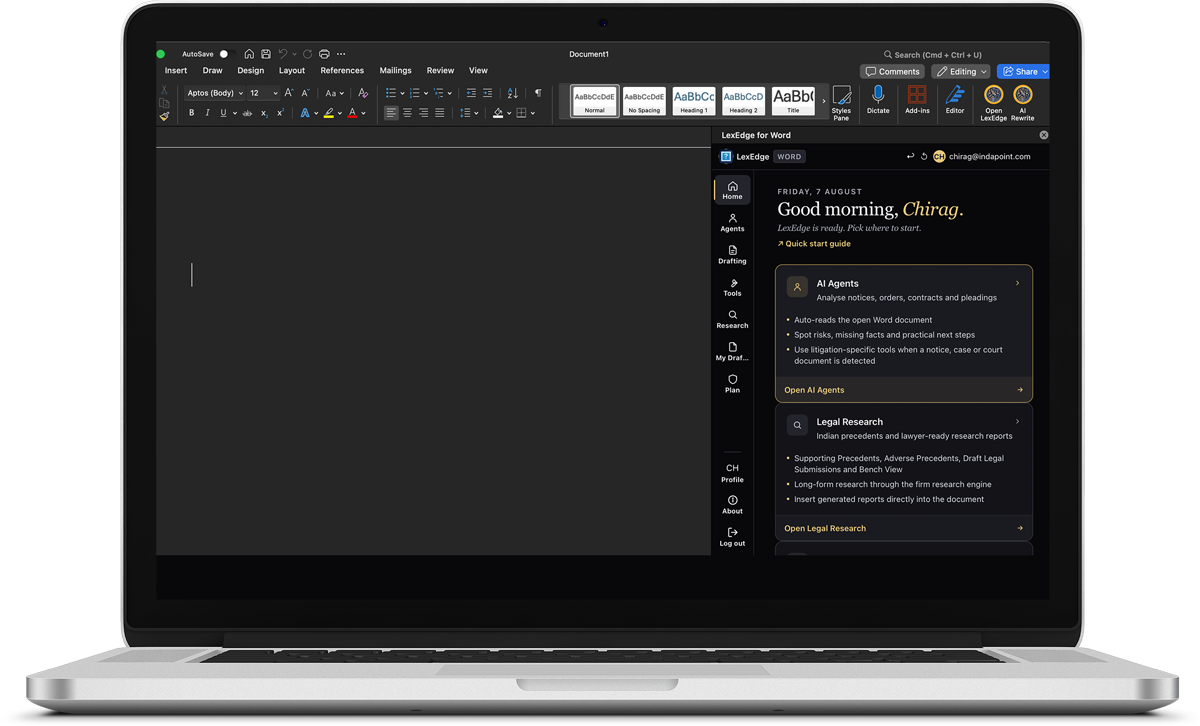Screen dimensions: 1200x726
Task: Toggle Bold formatting
Action: (191, 113)
